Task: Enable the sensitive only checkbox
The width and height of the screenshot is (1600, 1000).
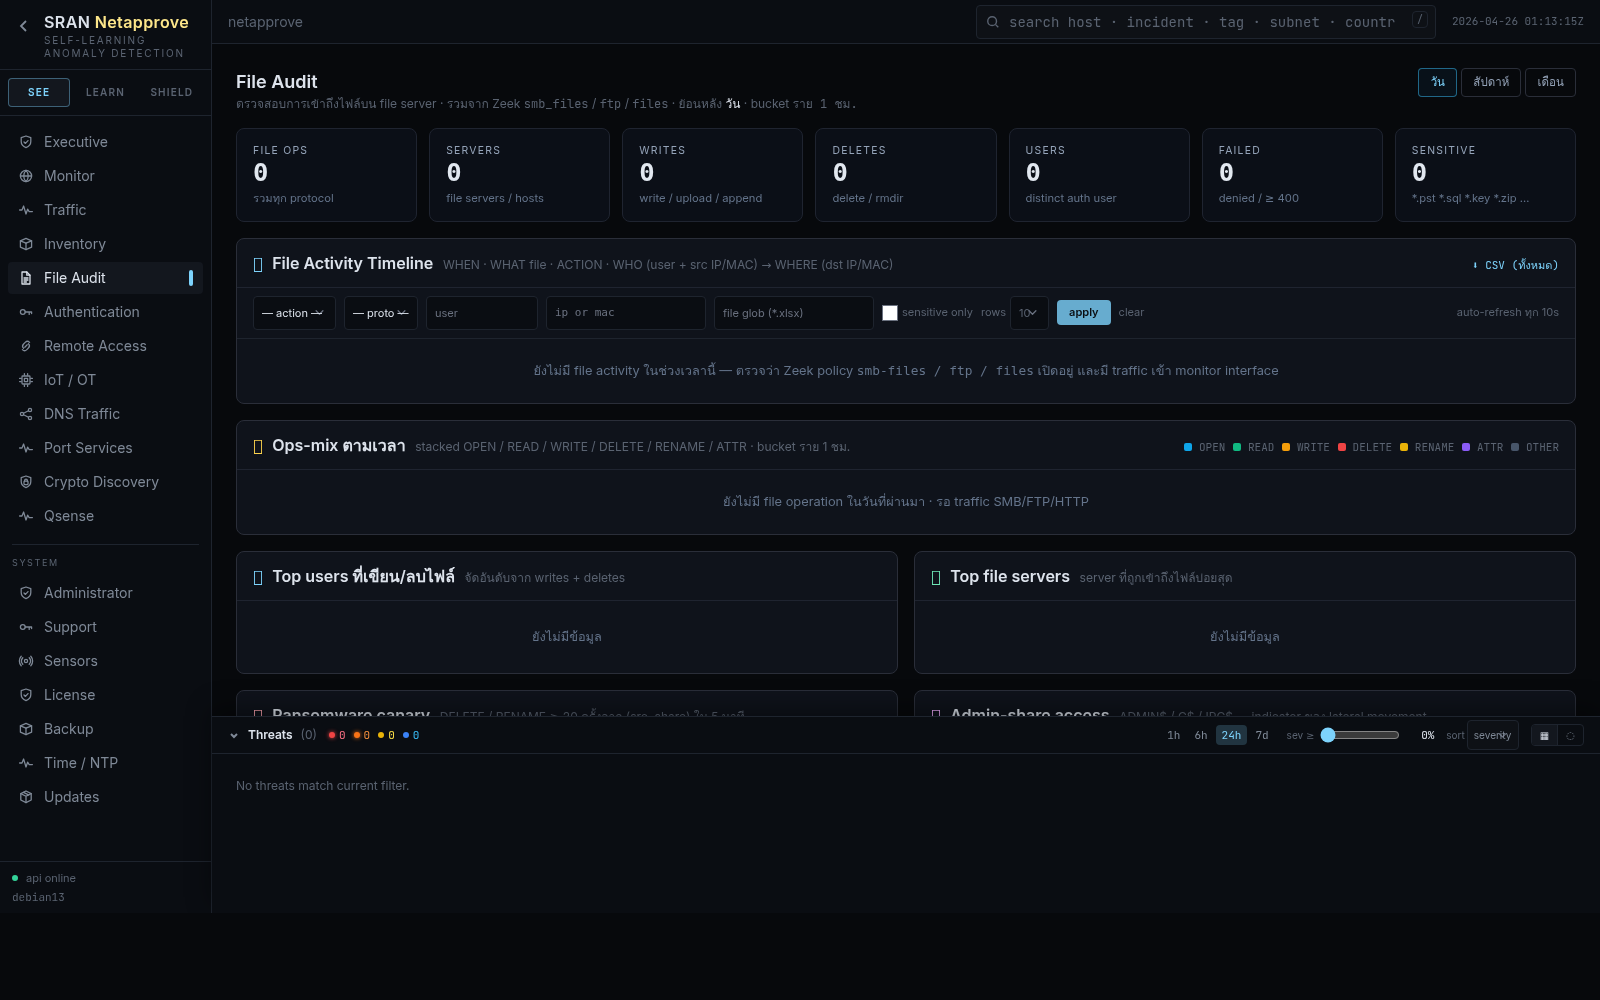Action: [889, 313]
